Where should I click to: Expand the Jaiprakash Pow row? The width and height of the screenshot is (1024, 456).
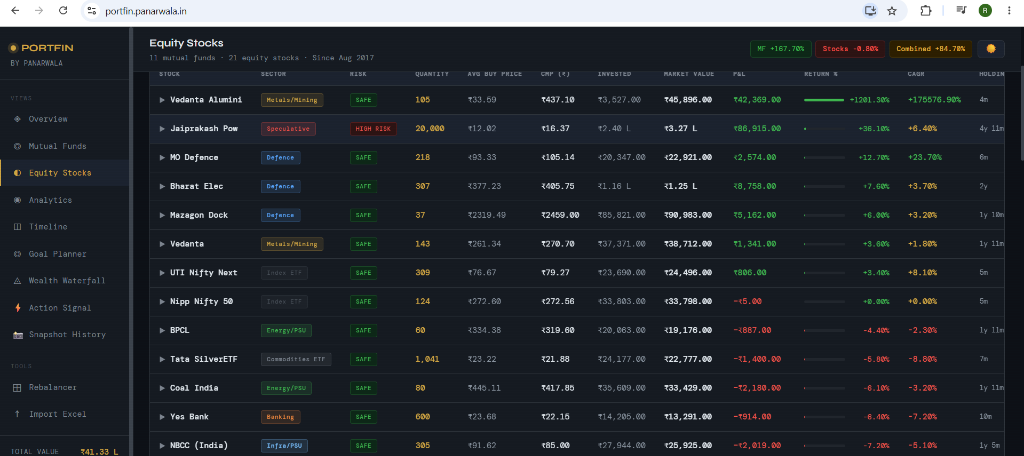tap(163, 129)
